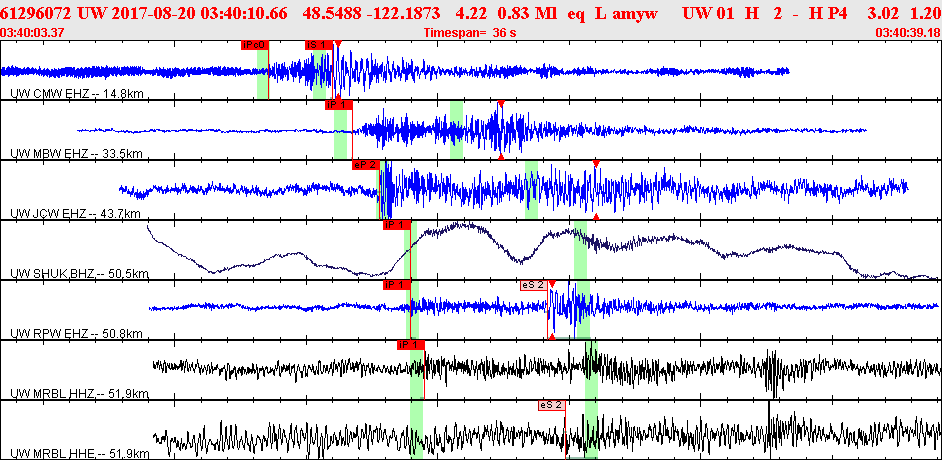
Task: Select the iS 1 pick flag on CMW
Action: tap(318, 44)
